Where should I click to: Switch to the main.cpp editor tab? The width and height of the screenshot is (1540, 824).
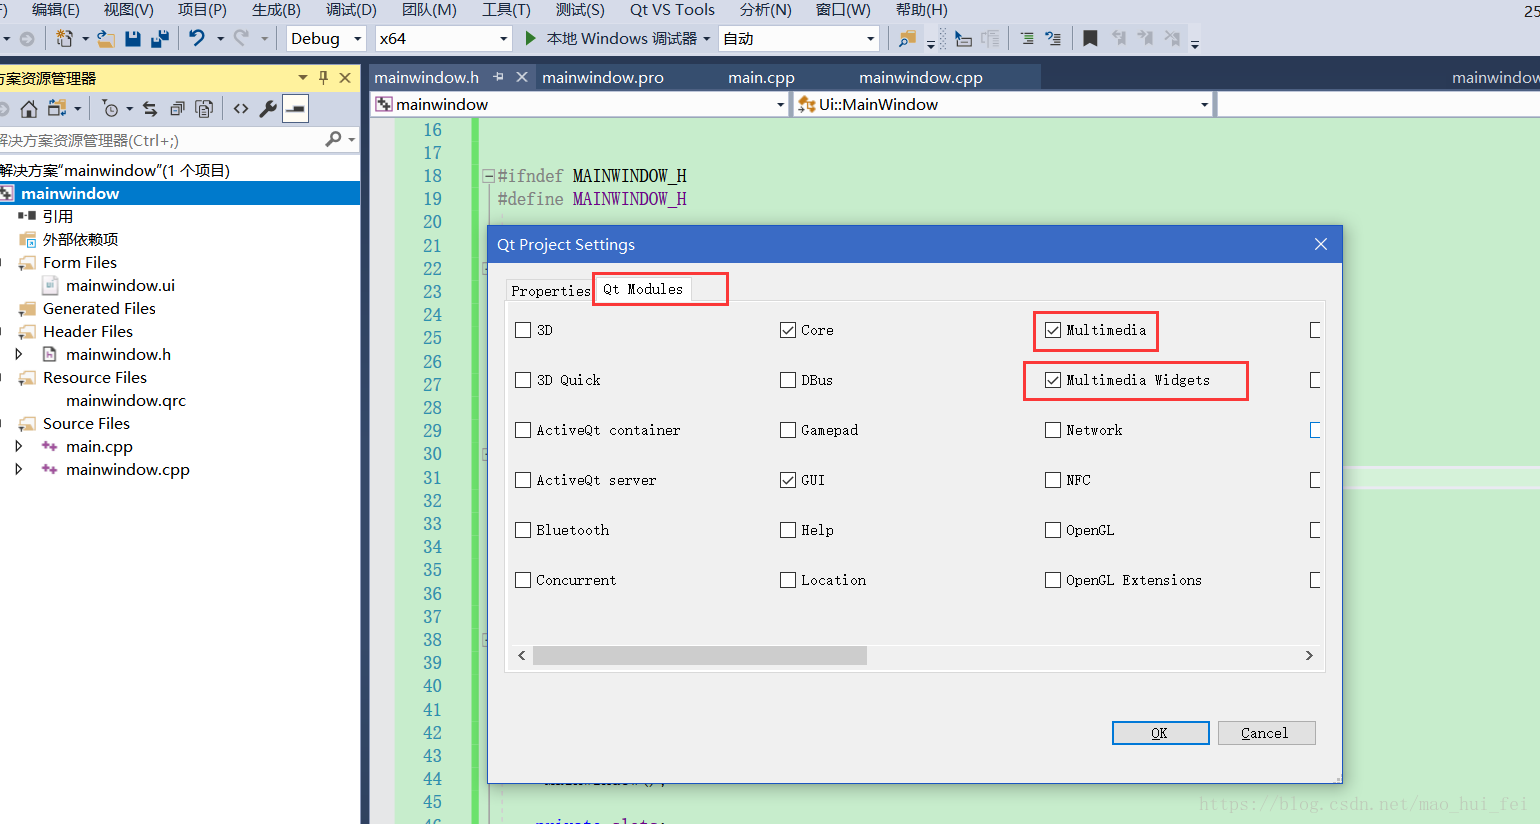coord(761,77)
